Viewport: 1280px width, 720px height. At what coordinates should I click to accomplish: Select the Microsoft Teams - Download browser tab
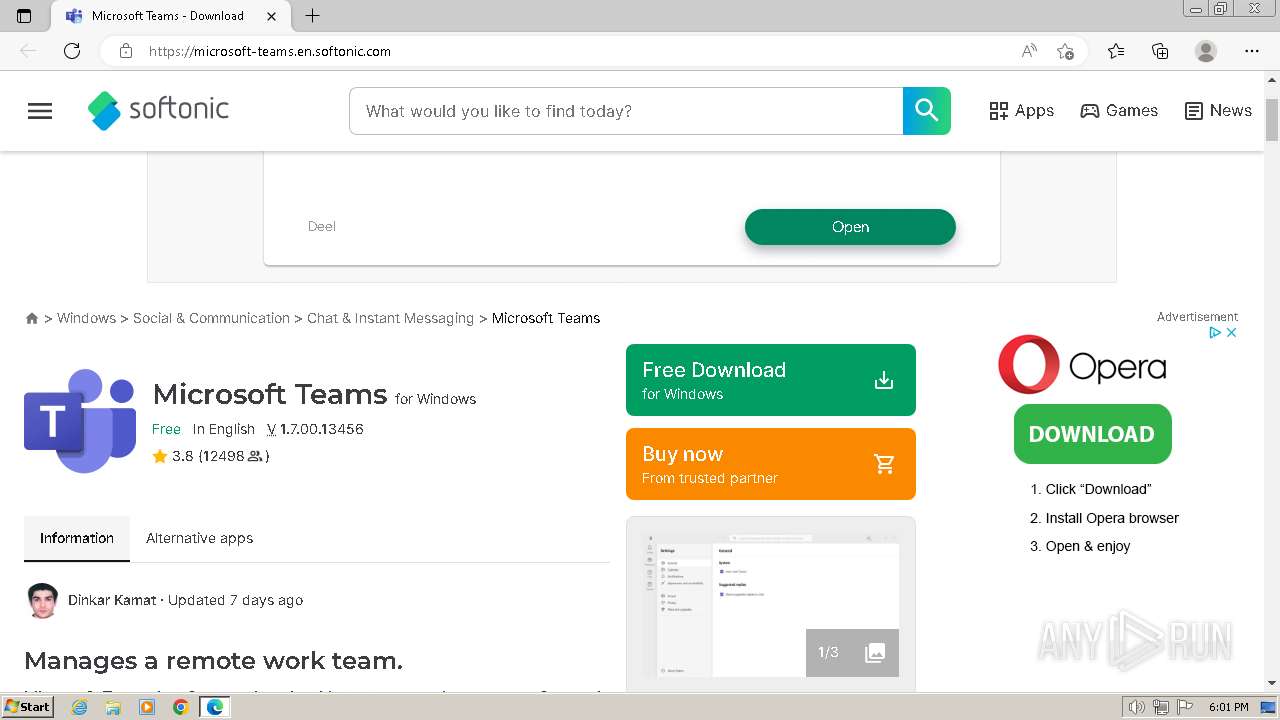pos(170,16)
